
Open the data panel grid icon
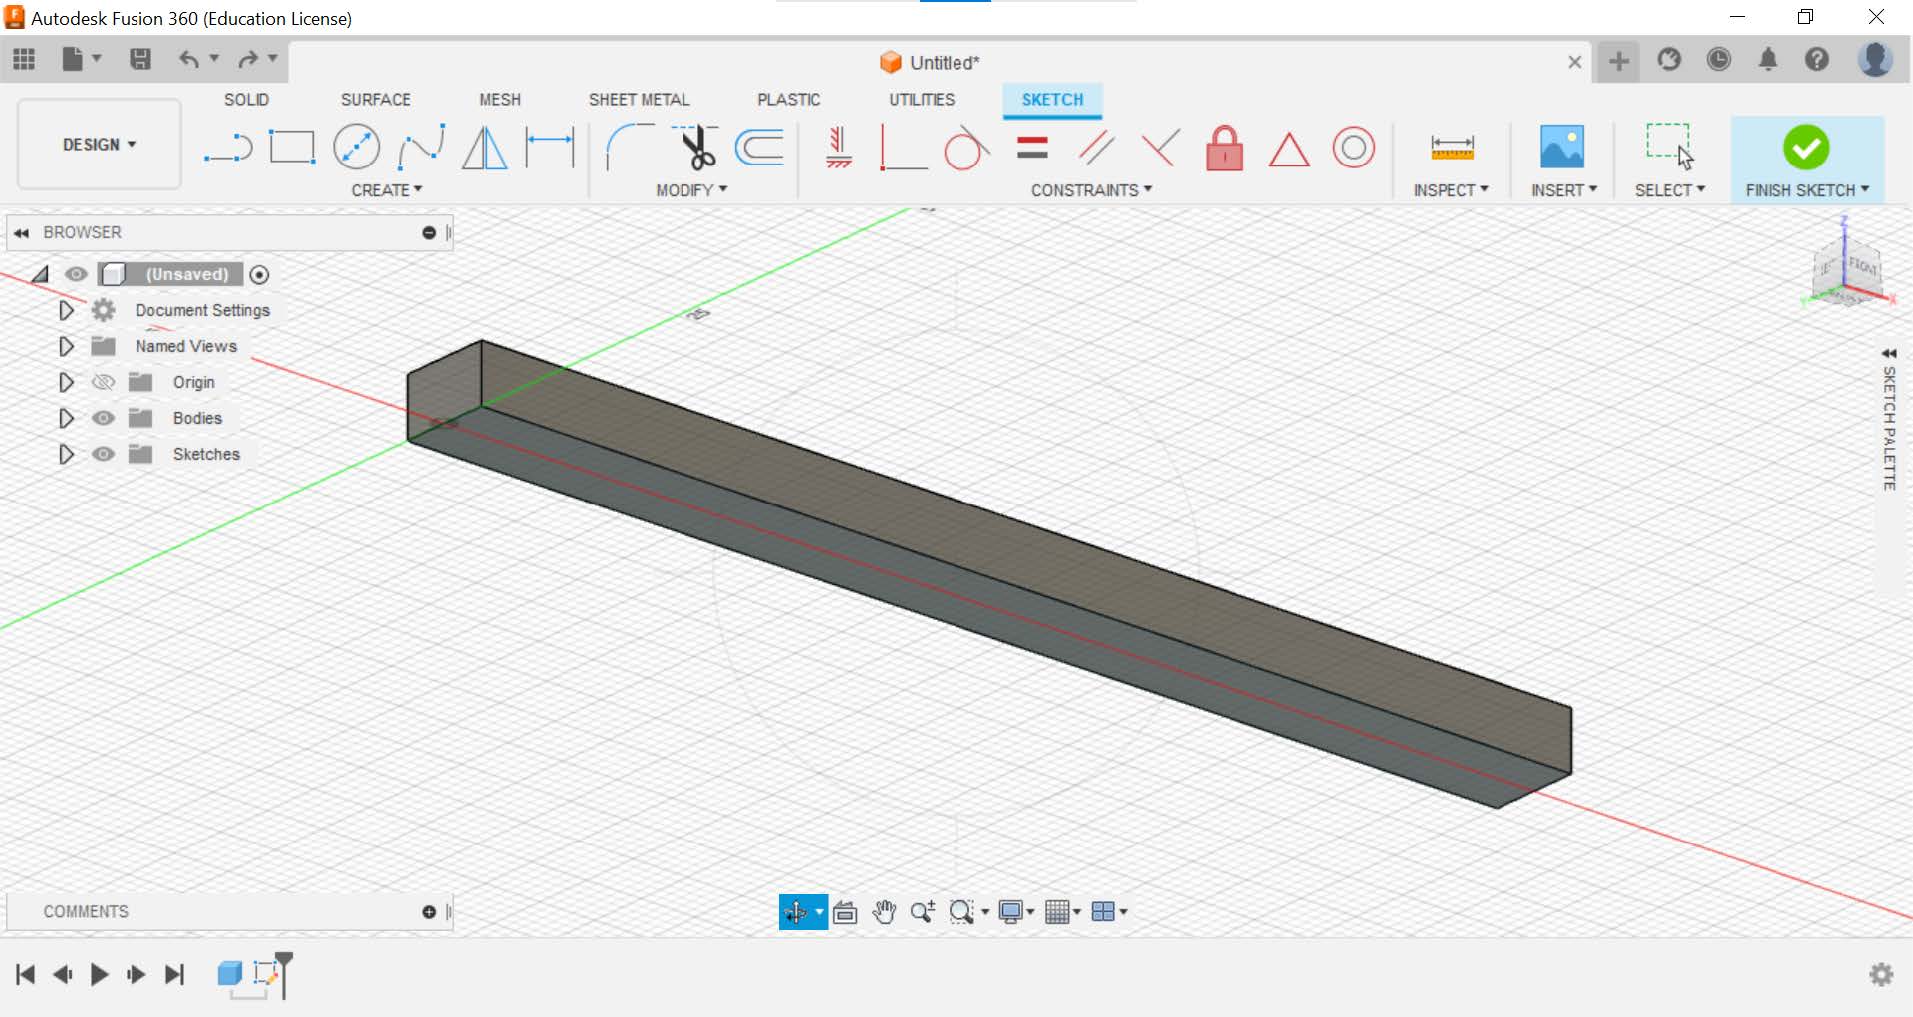pos(24,60)
